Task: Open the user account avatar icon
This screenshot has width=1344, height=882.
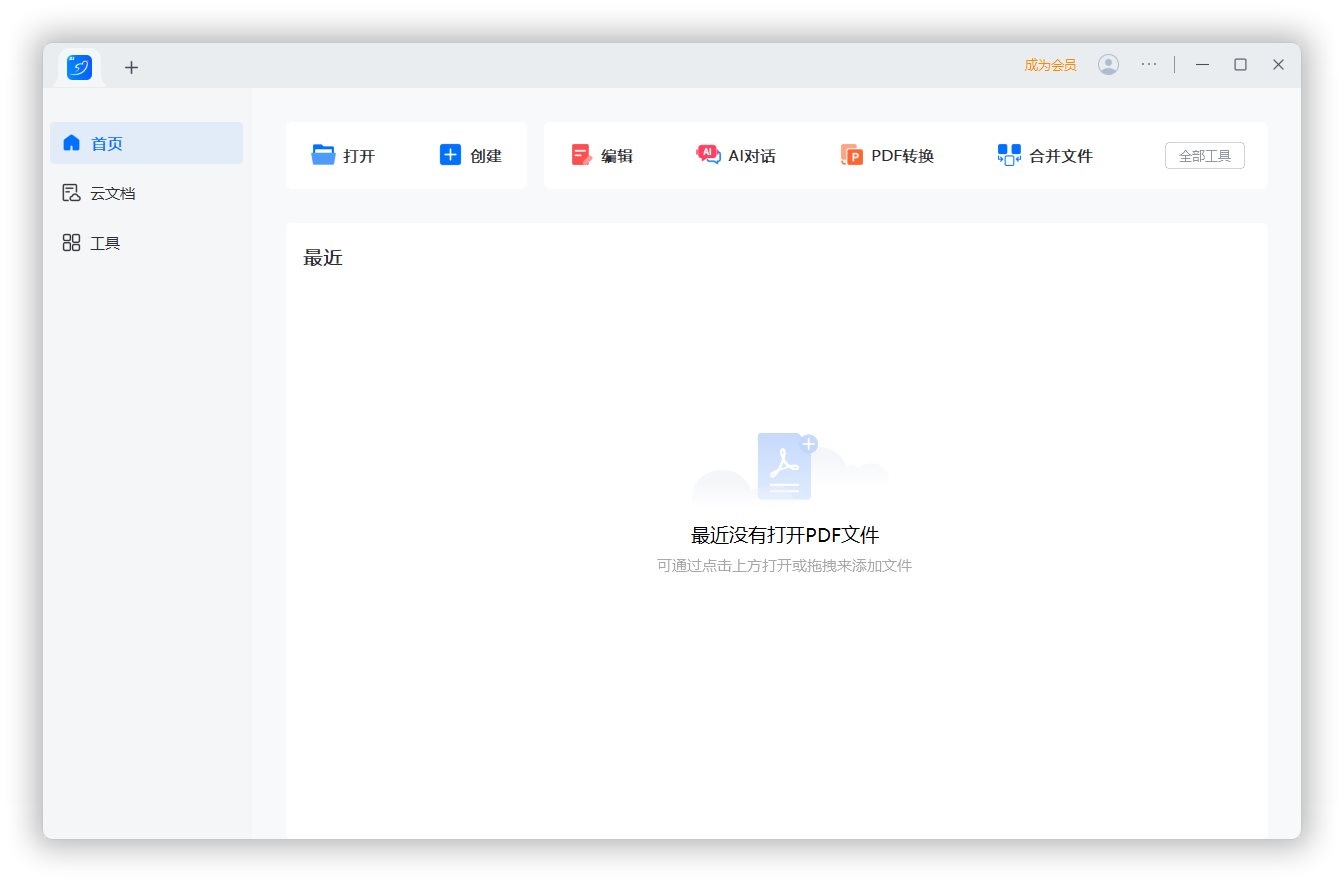Action: pyautogui.click(x=1108, y=64)
